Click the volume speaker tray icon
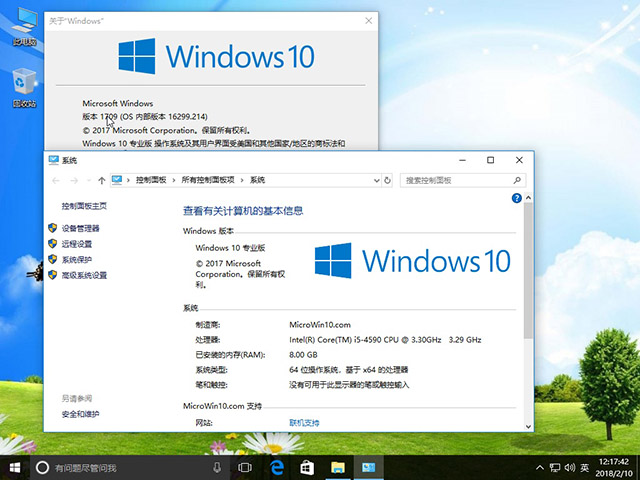Screen dimensions: 640x480 coord(570,468)
